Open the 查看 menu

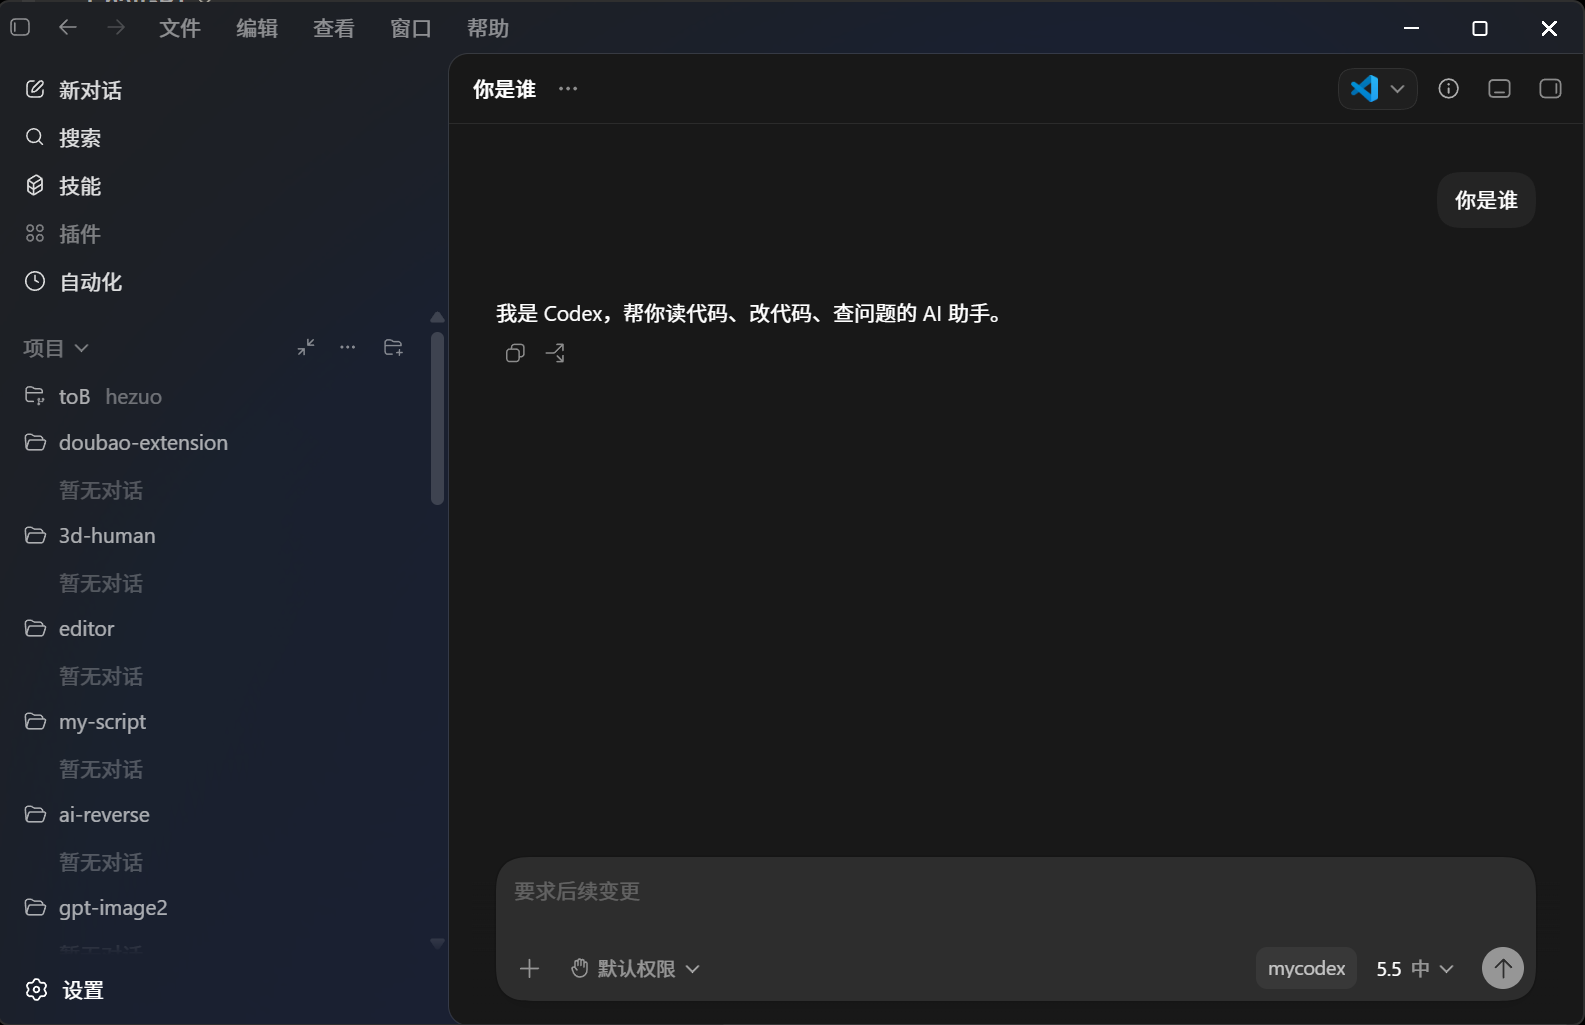pos(334,28)
